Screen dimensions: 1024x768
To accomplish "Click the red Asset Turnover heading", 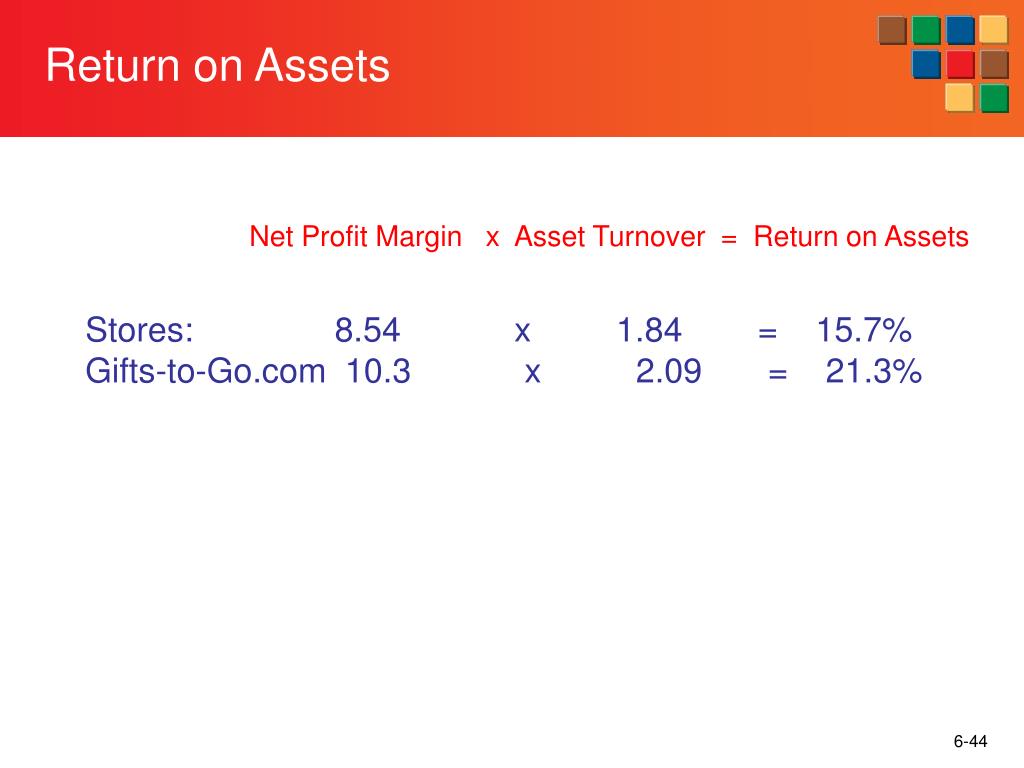I will point(609,236).
